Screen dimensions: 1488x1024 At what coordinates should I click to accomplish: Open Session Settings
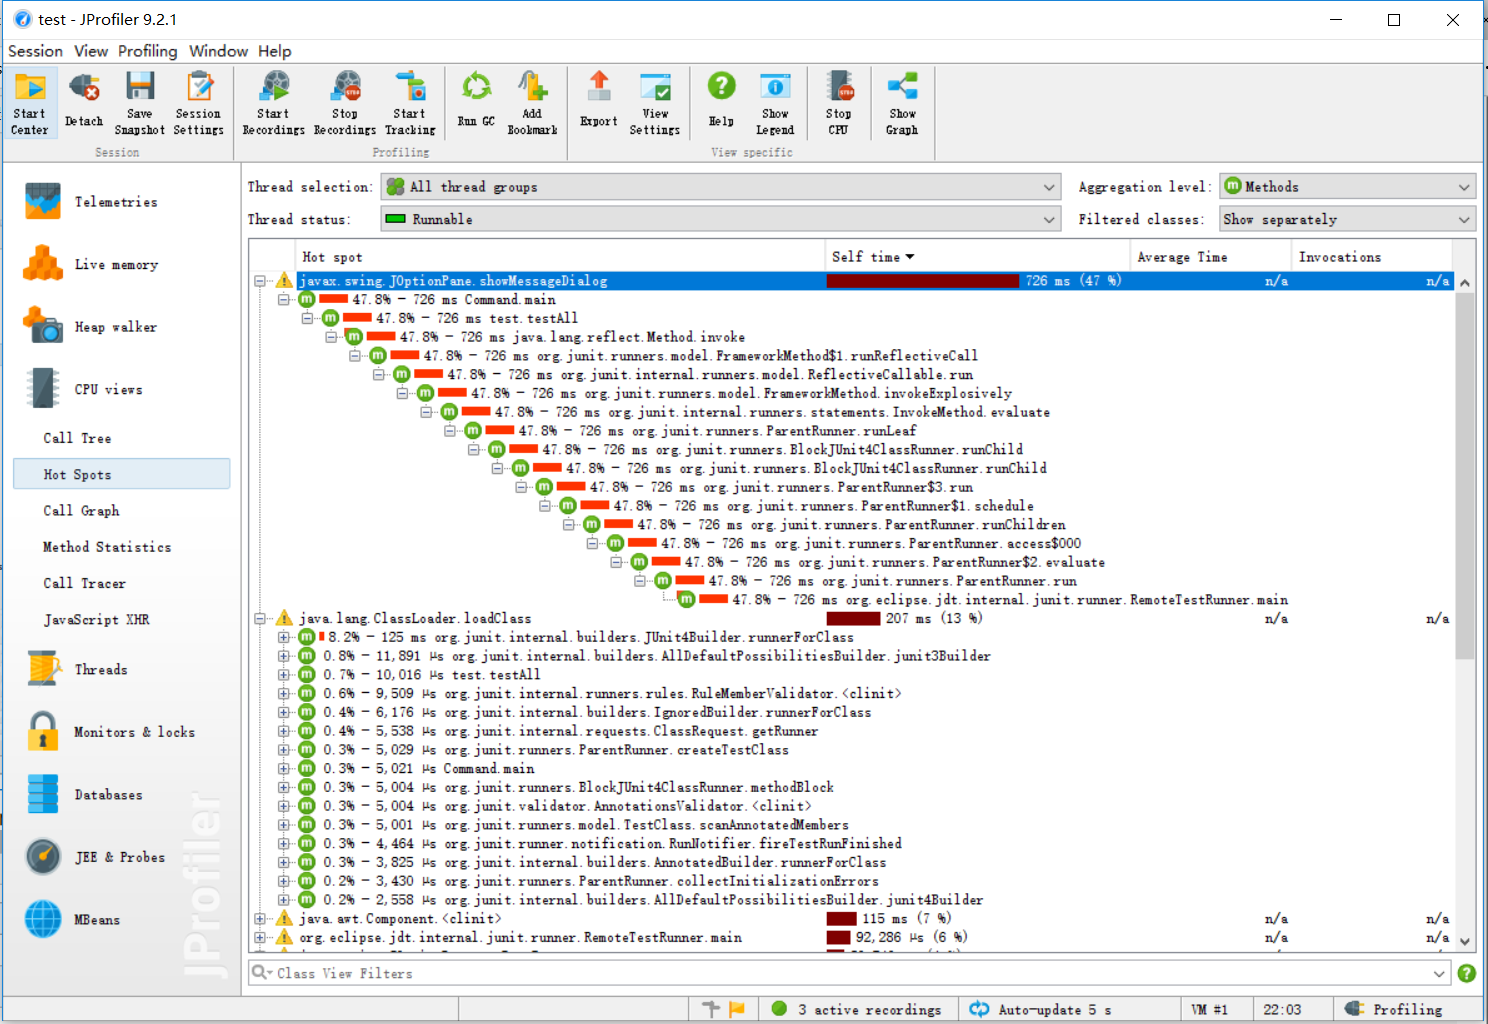(199, 103)
